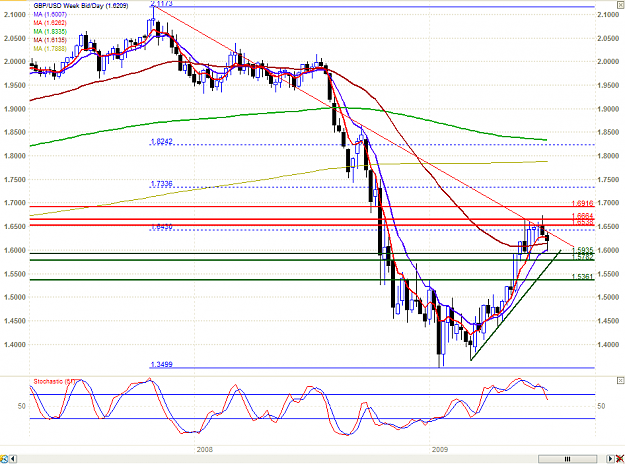Select the blue MA (1.6007) legend entry

(50, 14)
